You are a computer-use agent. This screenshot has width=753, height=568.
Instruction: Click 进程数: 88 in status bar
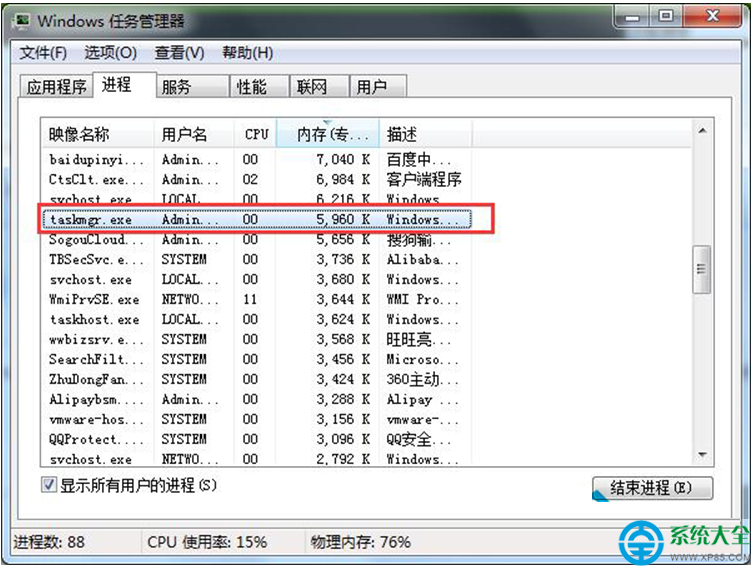click(49, 542)
